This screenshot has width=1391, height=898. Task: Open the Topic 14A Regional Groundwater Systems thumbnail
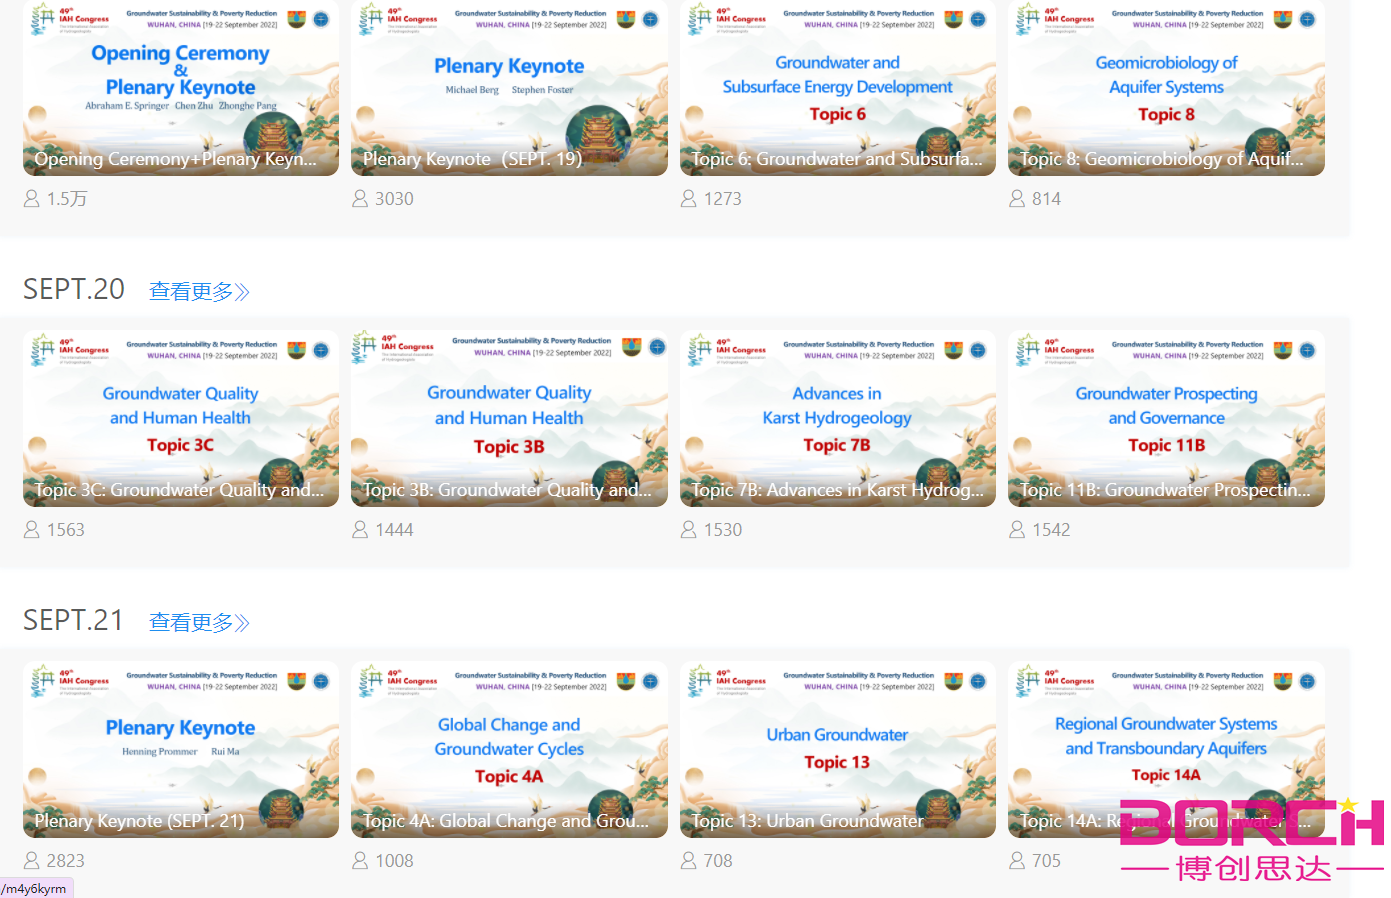[x=1166, y=750]
